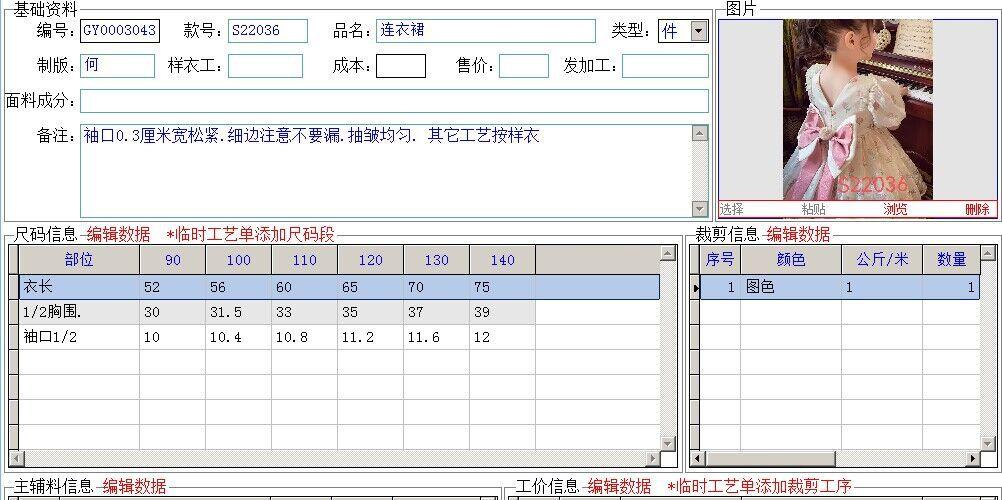Click the 备注 scrollbar down arrow
This screenshot has width=1002, height=500.
pyautogui.click(x=700, y=208)
